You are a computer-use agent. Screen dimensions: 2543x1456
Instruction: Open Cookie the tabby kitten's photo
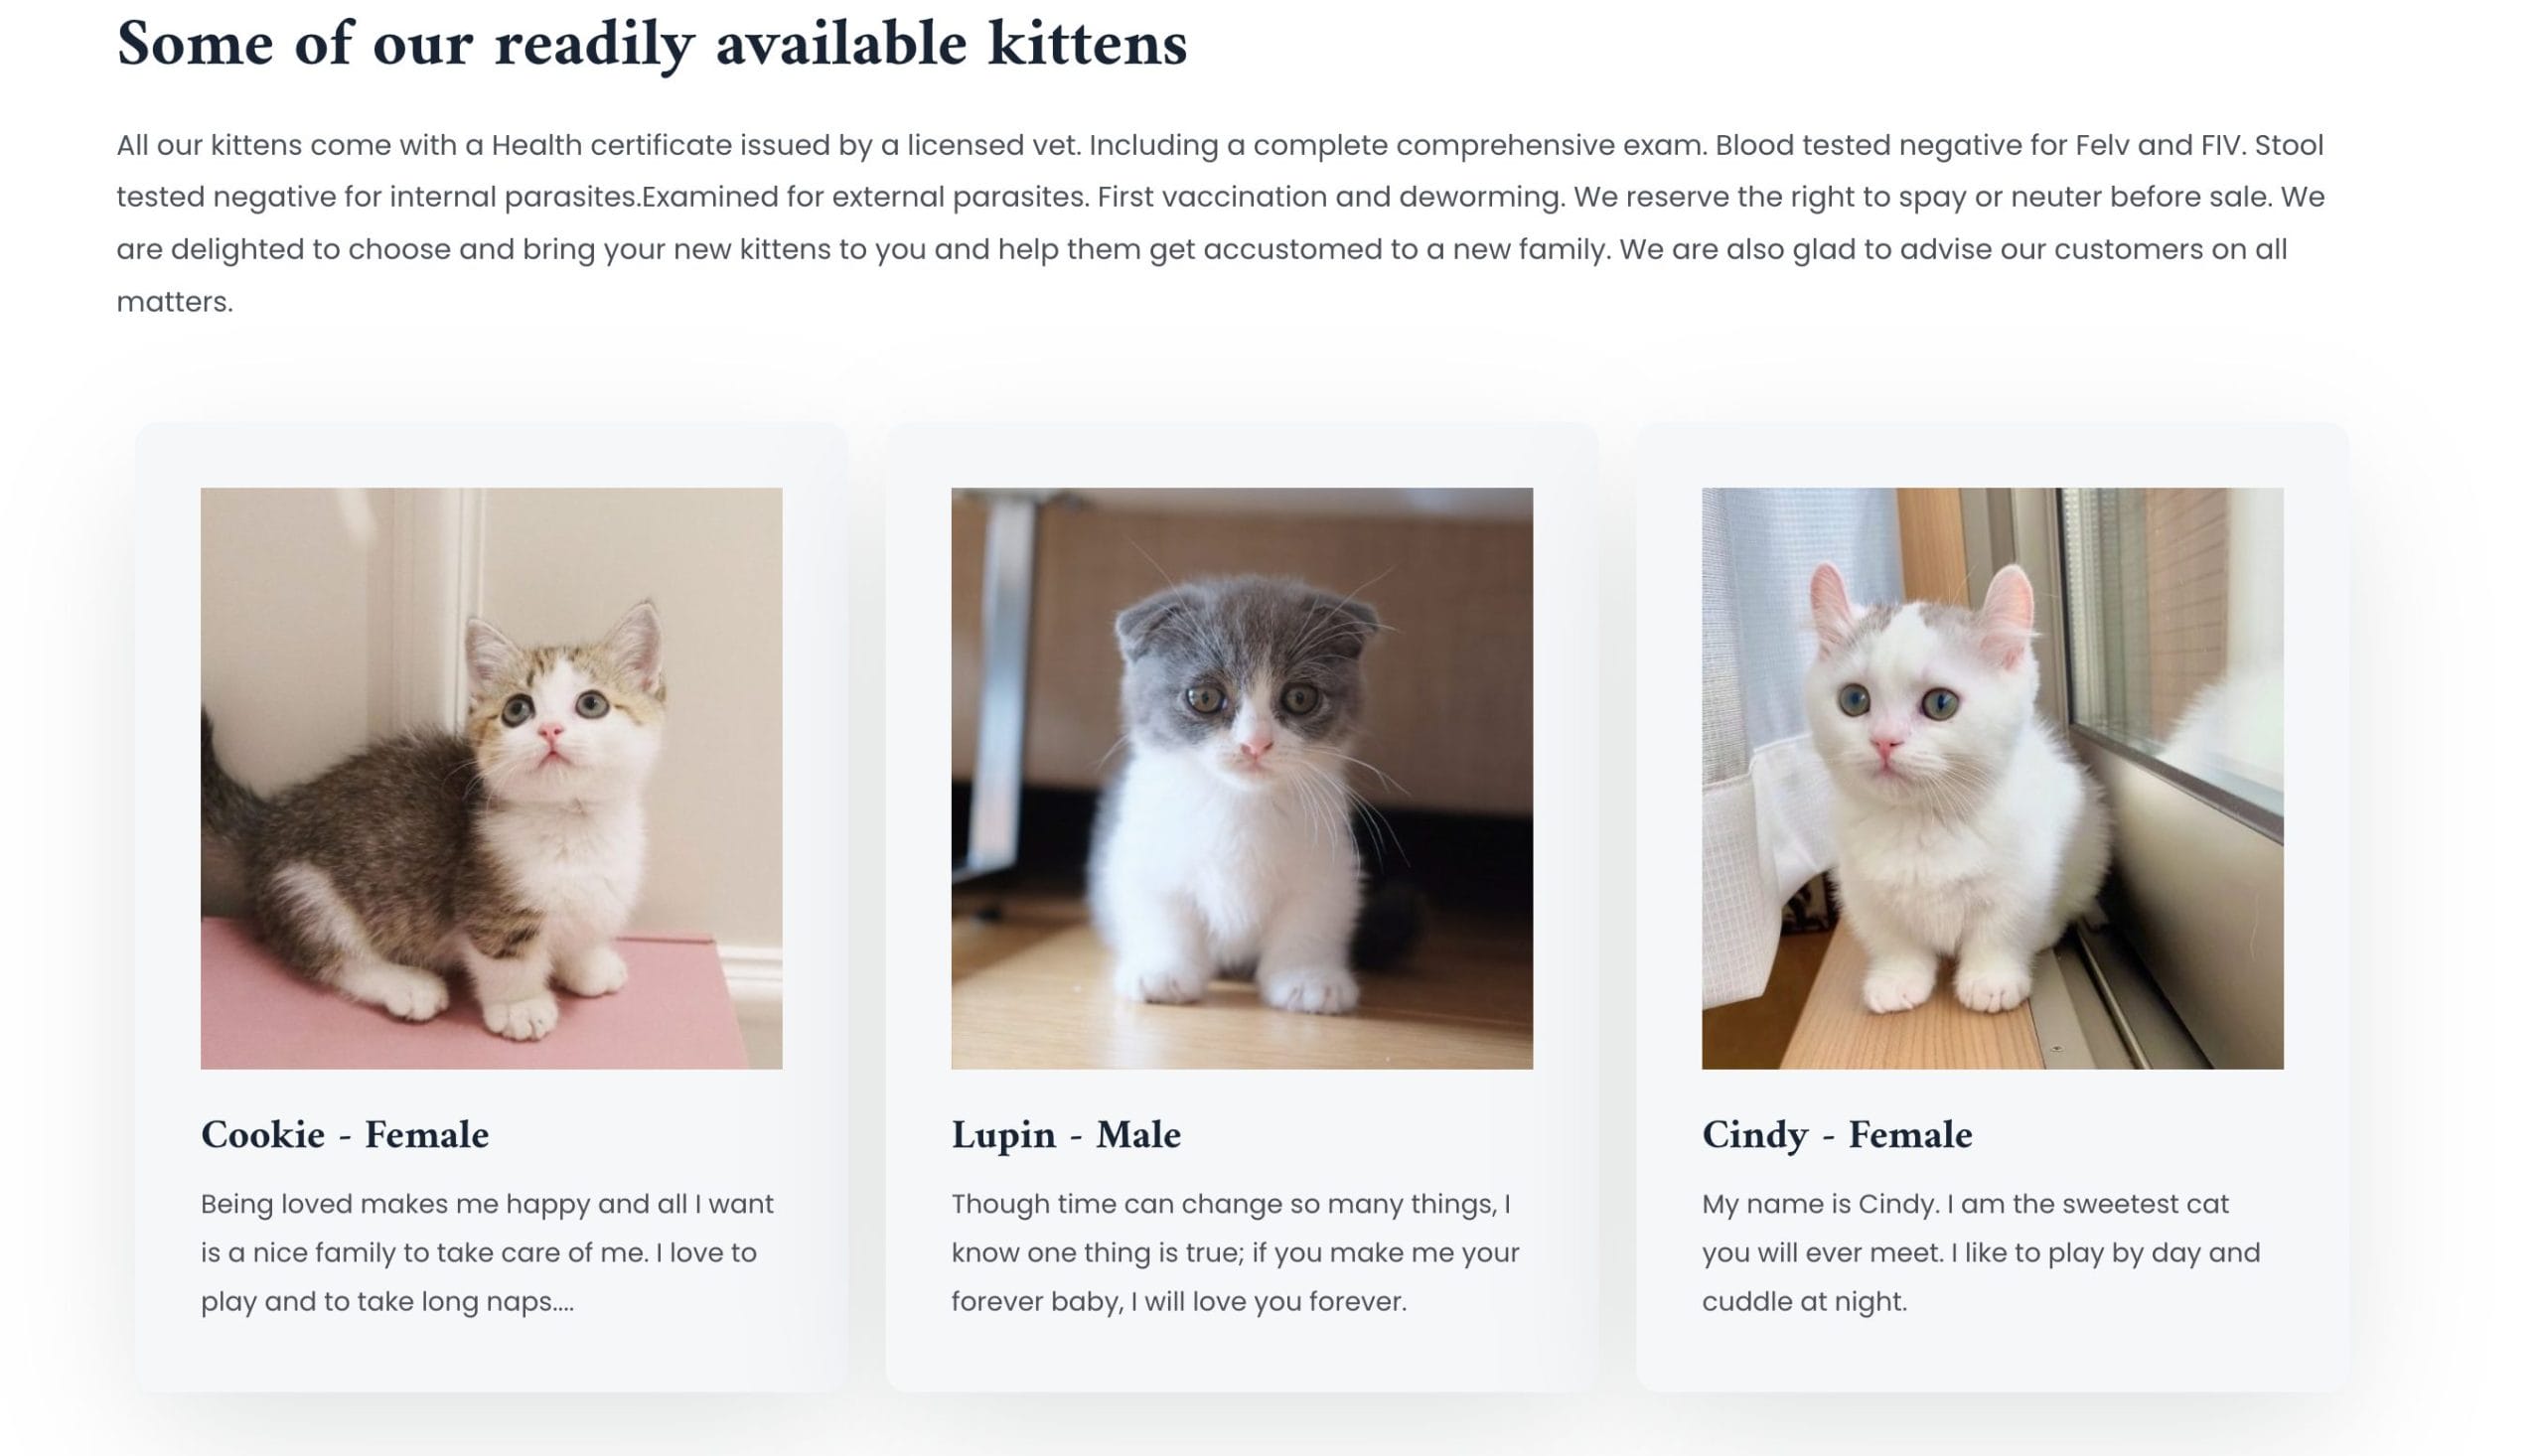pyautogui.click(x=491, y=778)
